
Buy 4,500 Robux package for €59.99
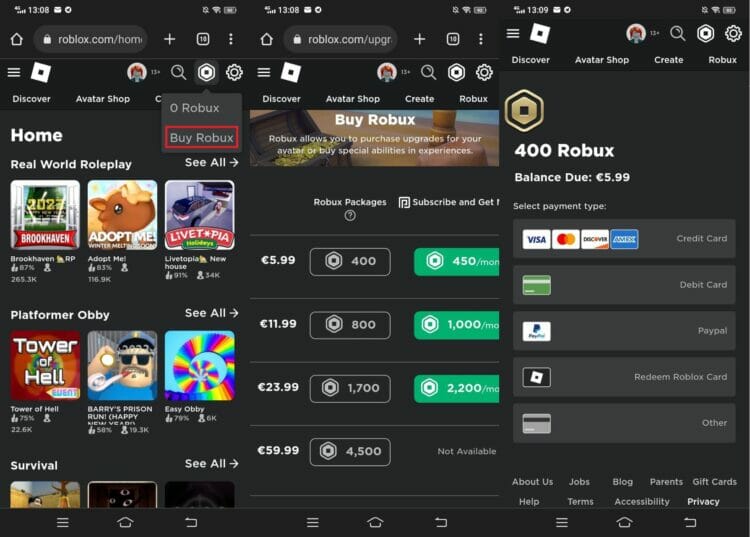pos(350,452)
